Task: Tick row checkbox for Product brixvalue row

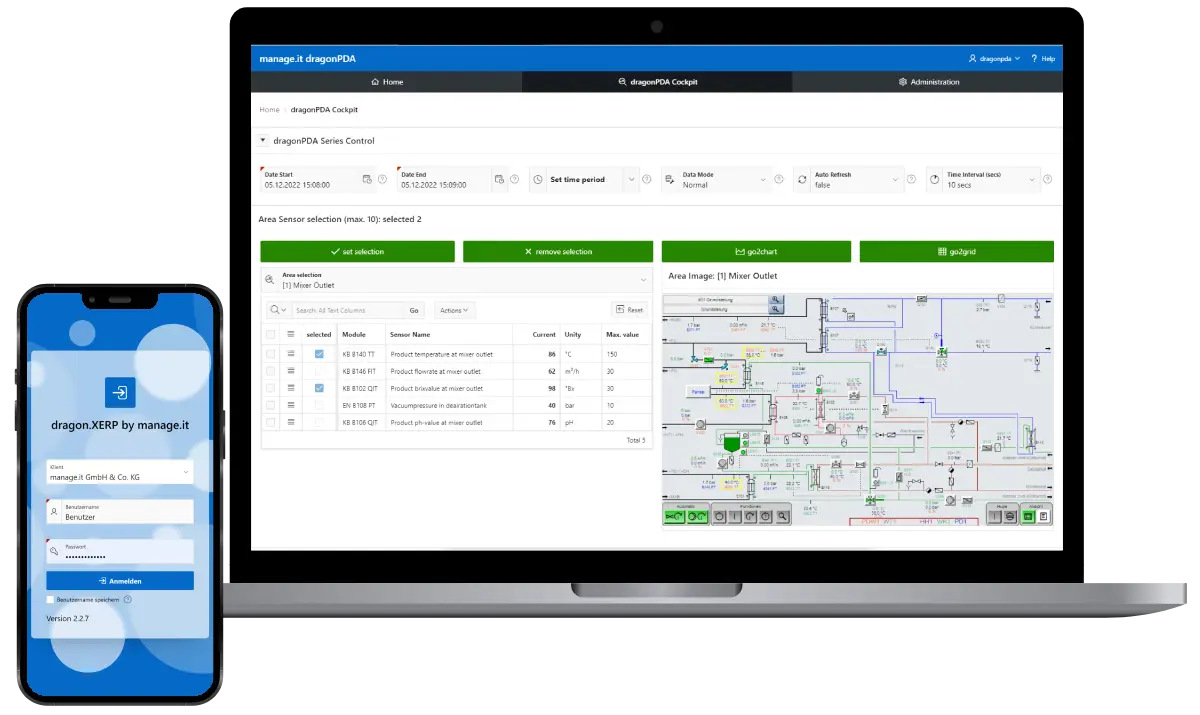Action: pos(271,388)
